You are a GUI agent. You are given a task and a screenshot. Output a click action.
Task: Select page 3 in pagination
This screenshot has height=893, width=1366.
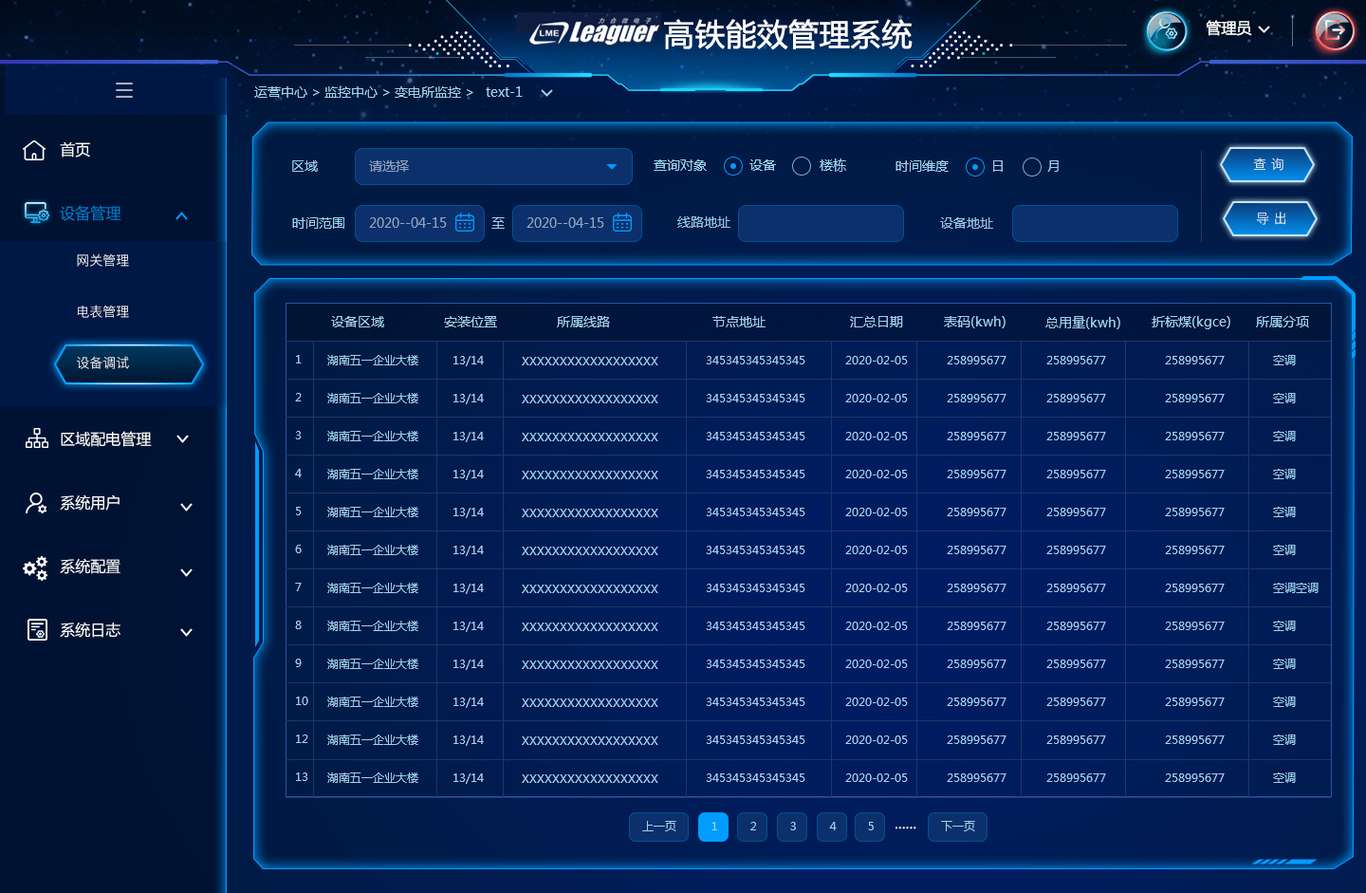[792, 827]
